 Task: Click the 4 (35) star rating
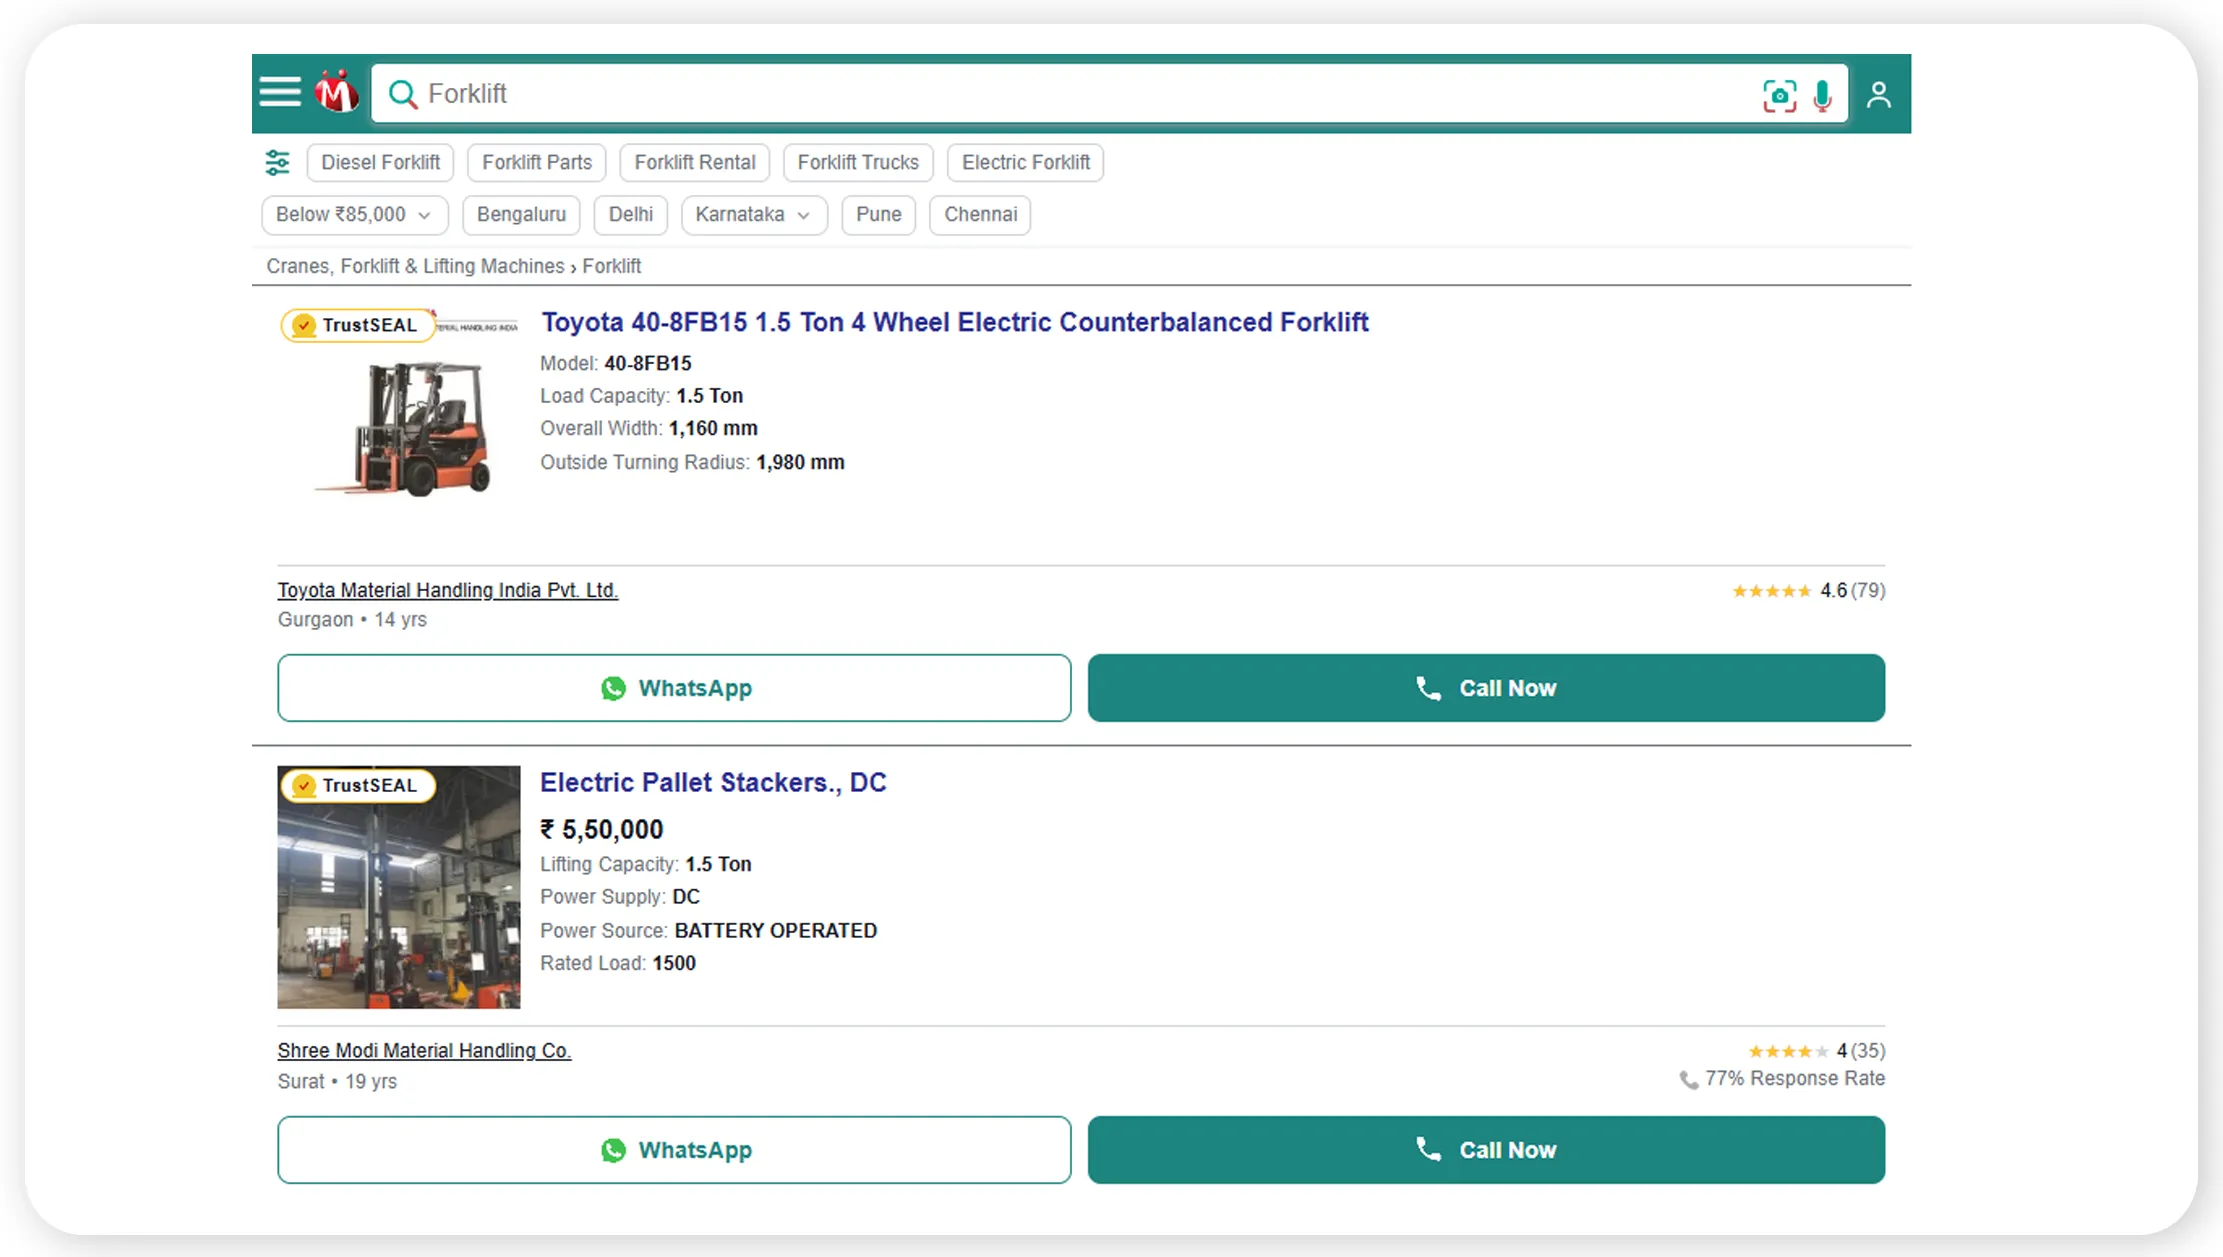pos(1816,1051)
